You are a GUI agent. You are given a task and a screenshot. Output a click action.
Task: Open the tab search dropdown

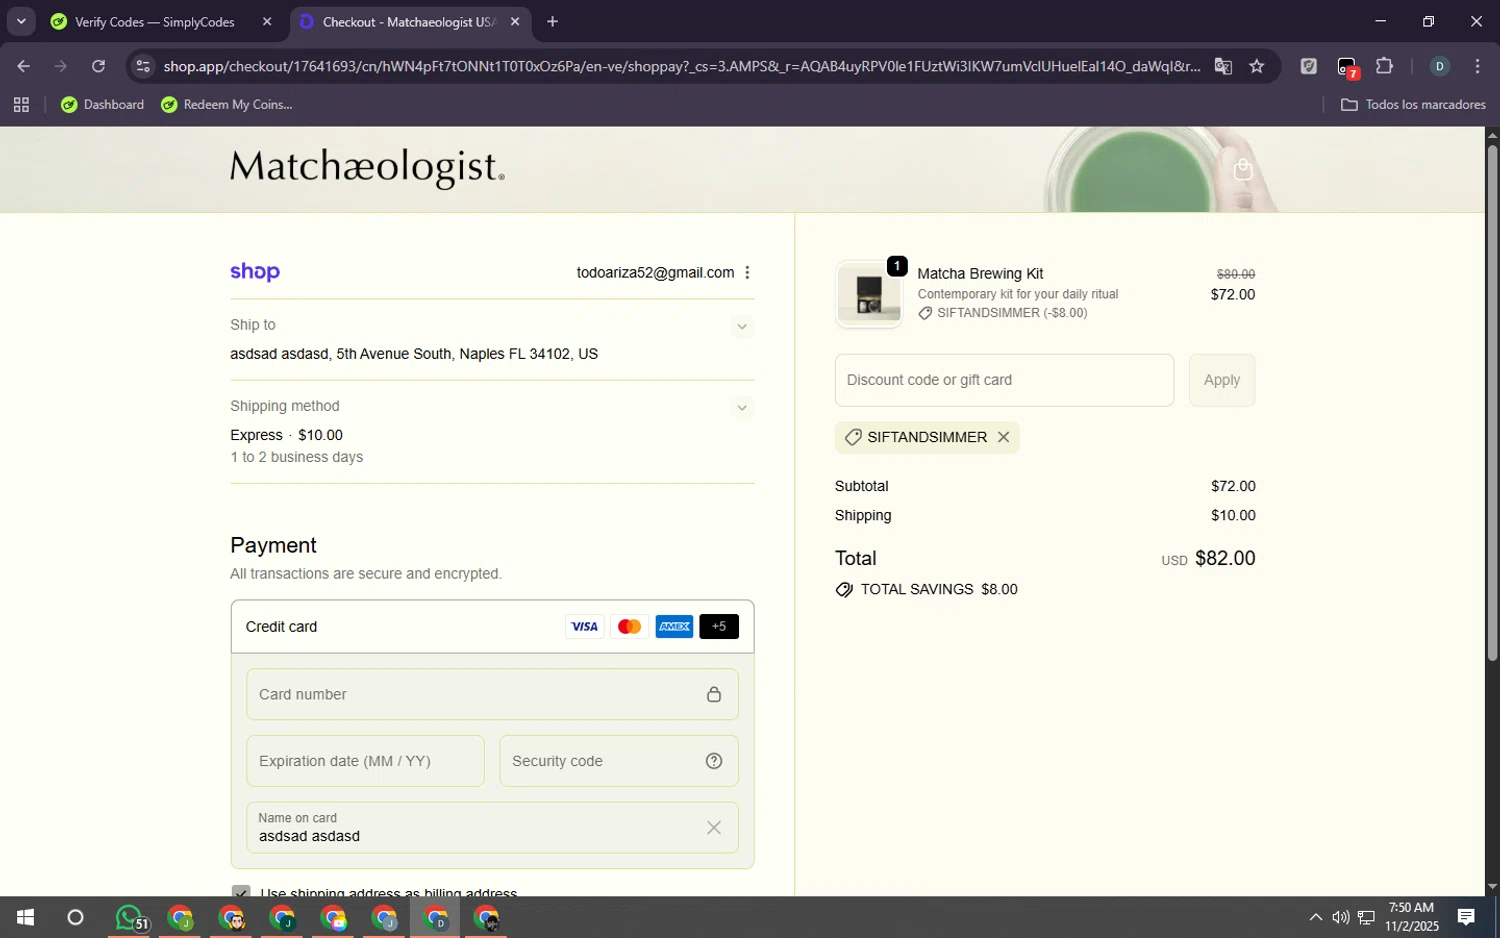click(21, 21)
